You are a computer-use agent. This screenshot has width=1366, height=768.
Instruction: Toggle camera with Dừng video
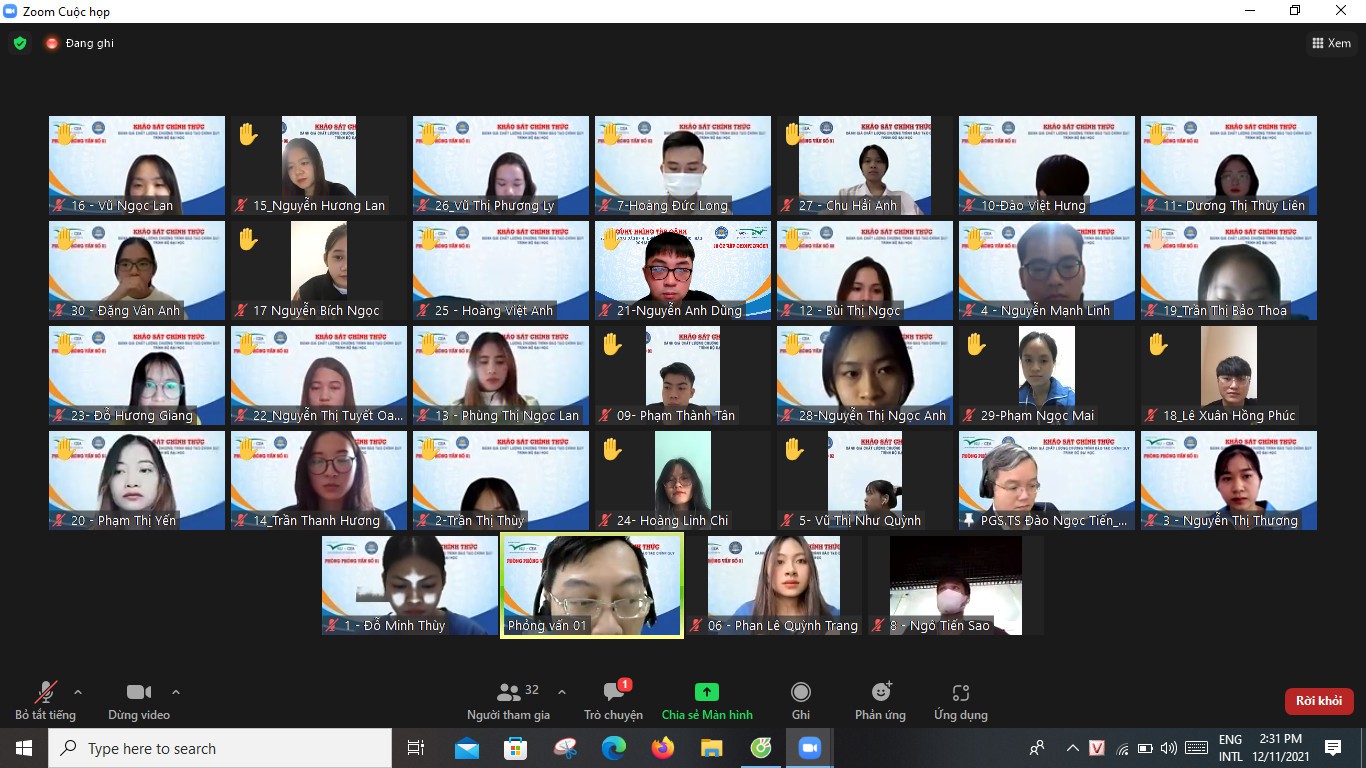pyautogui.click(x=138, y=692)
